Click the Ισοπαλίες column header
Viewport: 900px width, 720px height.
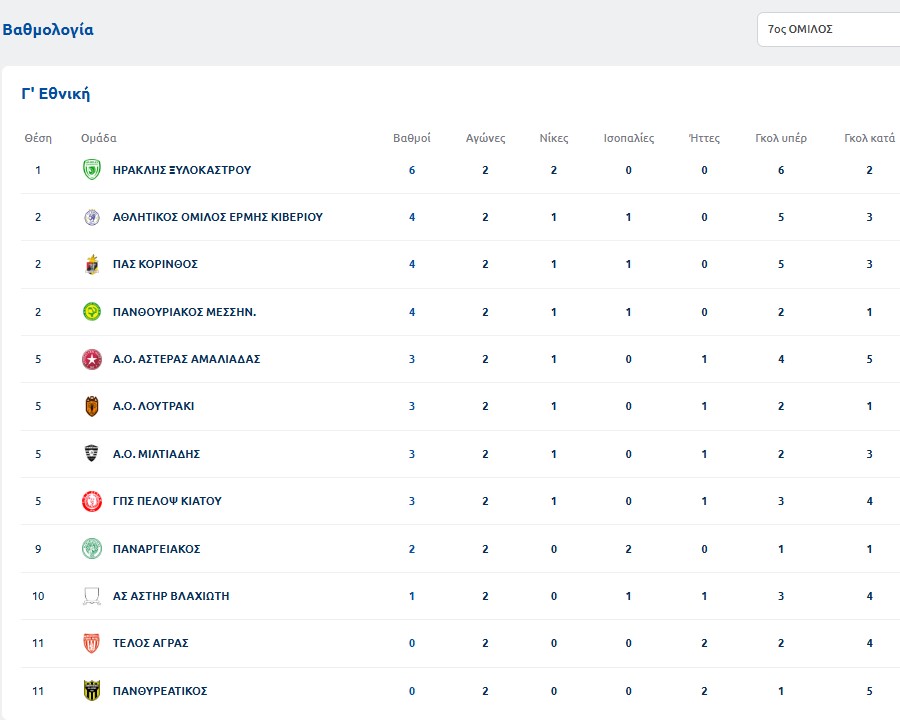pos(629,138)
